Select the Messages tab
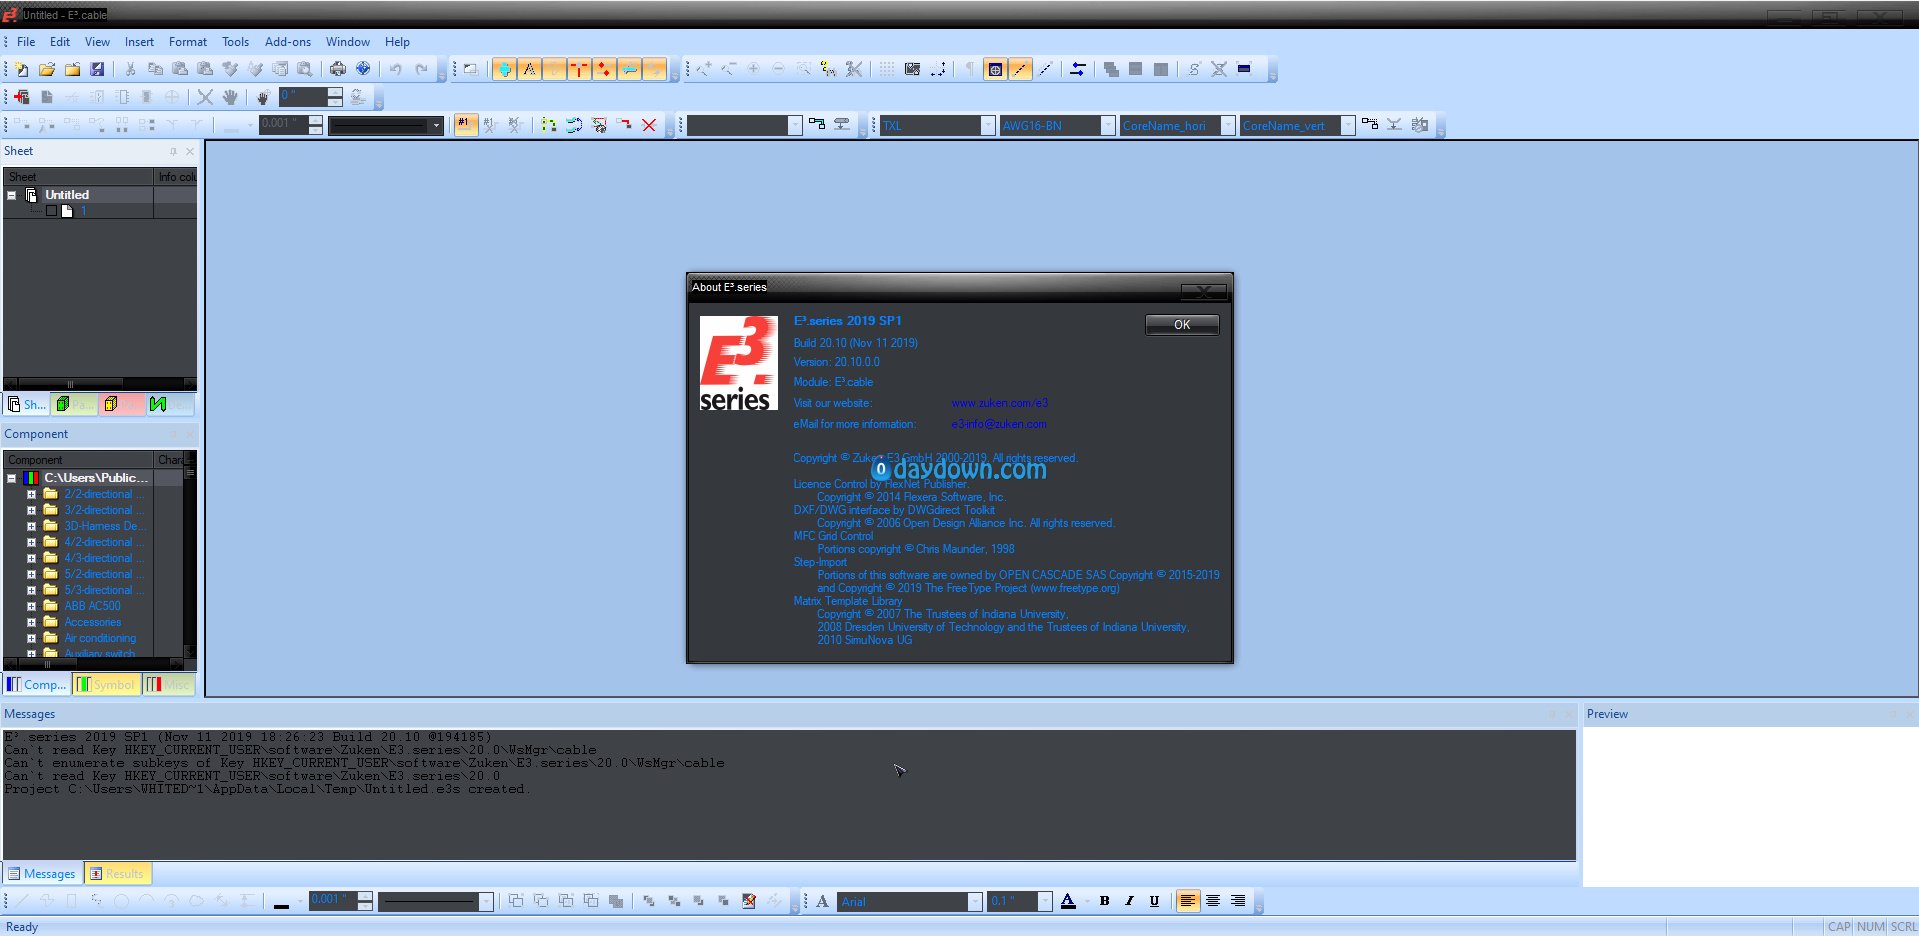1919x936 pixels. click(41, 873)
